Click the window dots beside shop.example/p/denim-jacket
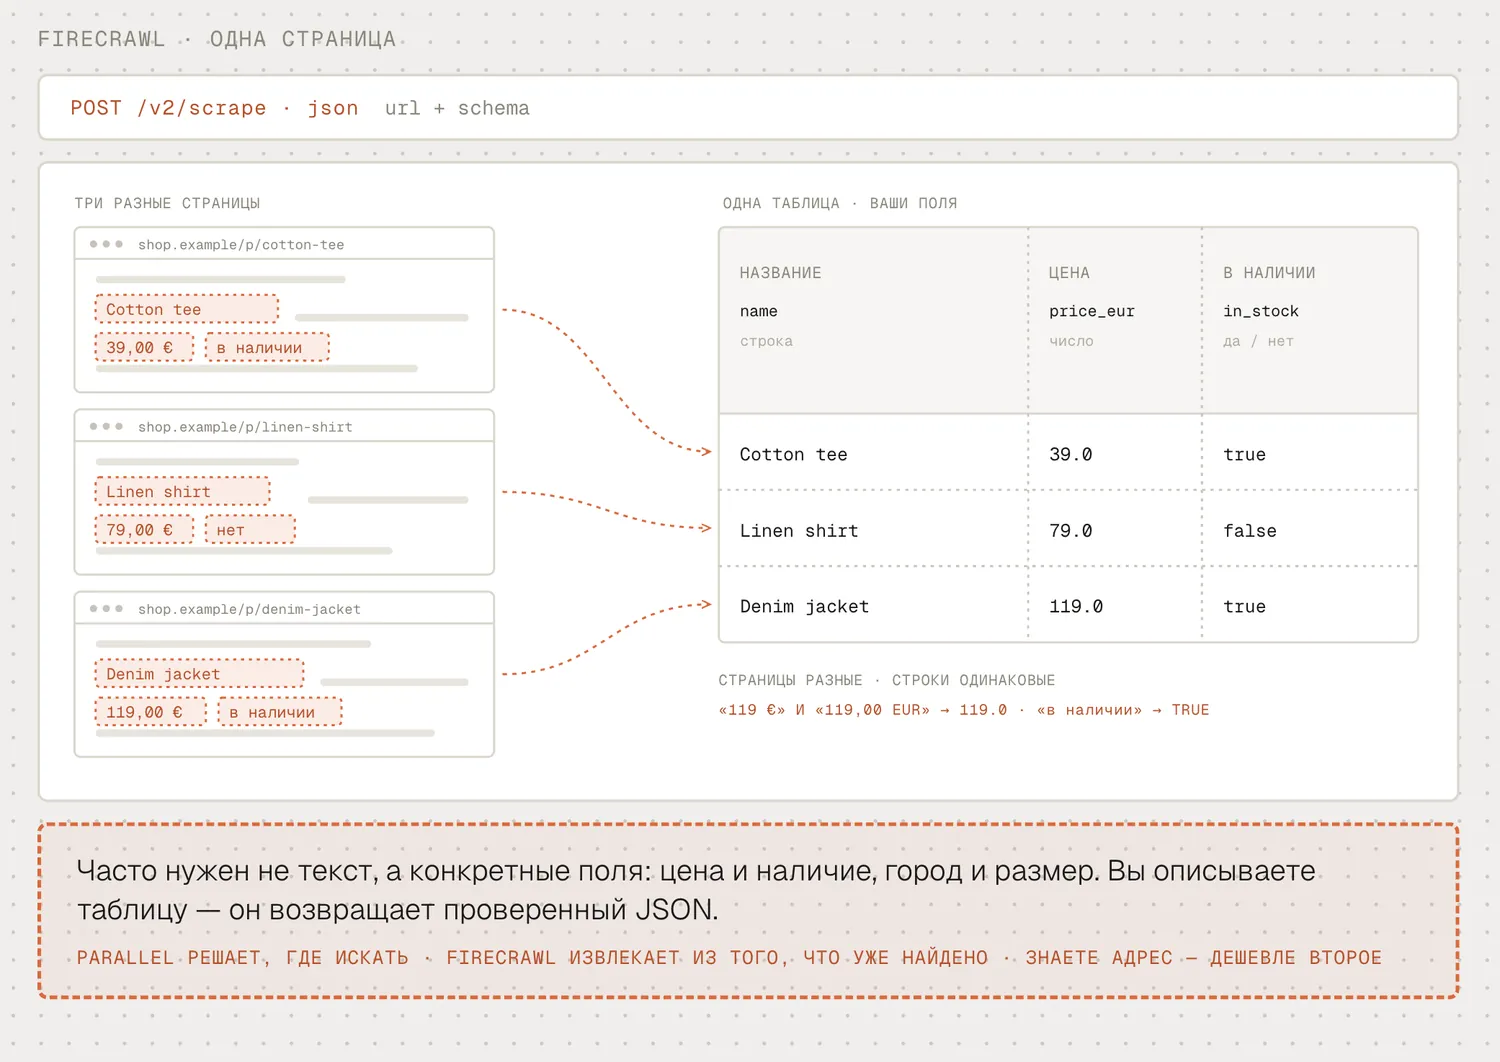This screenshot has width=1500, height=1062. pyautogui.click(x=106, y=609)
